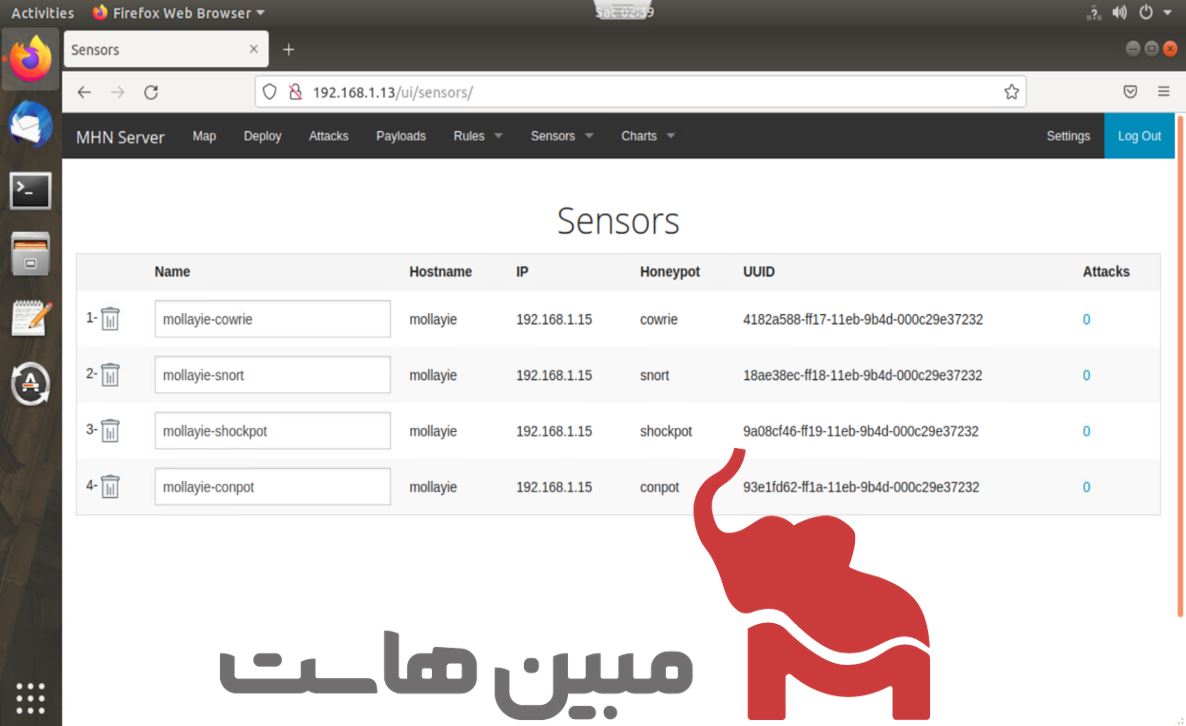This screenshot has height=726, width=1186.
Task: Edit the mollayie-shockpot name field
Action: tap(272, 431)
